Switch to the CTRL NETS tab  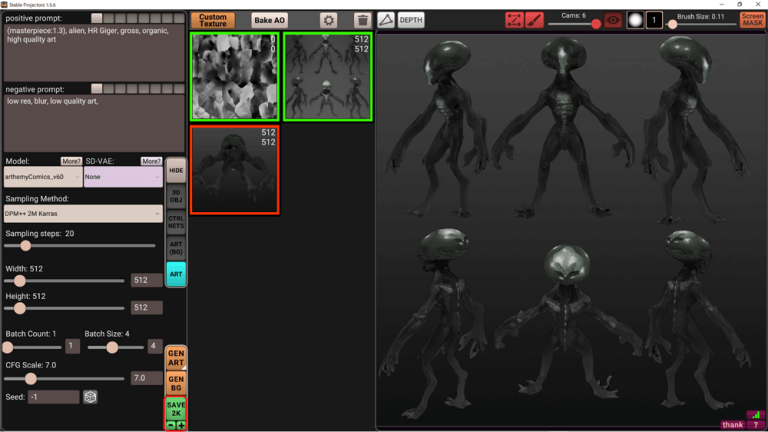point(176,222)
